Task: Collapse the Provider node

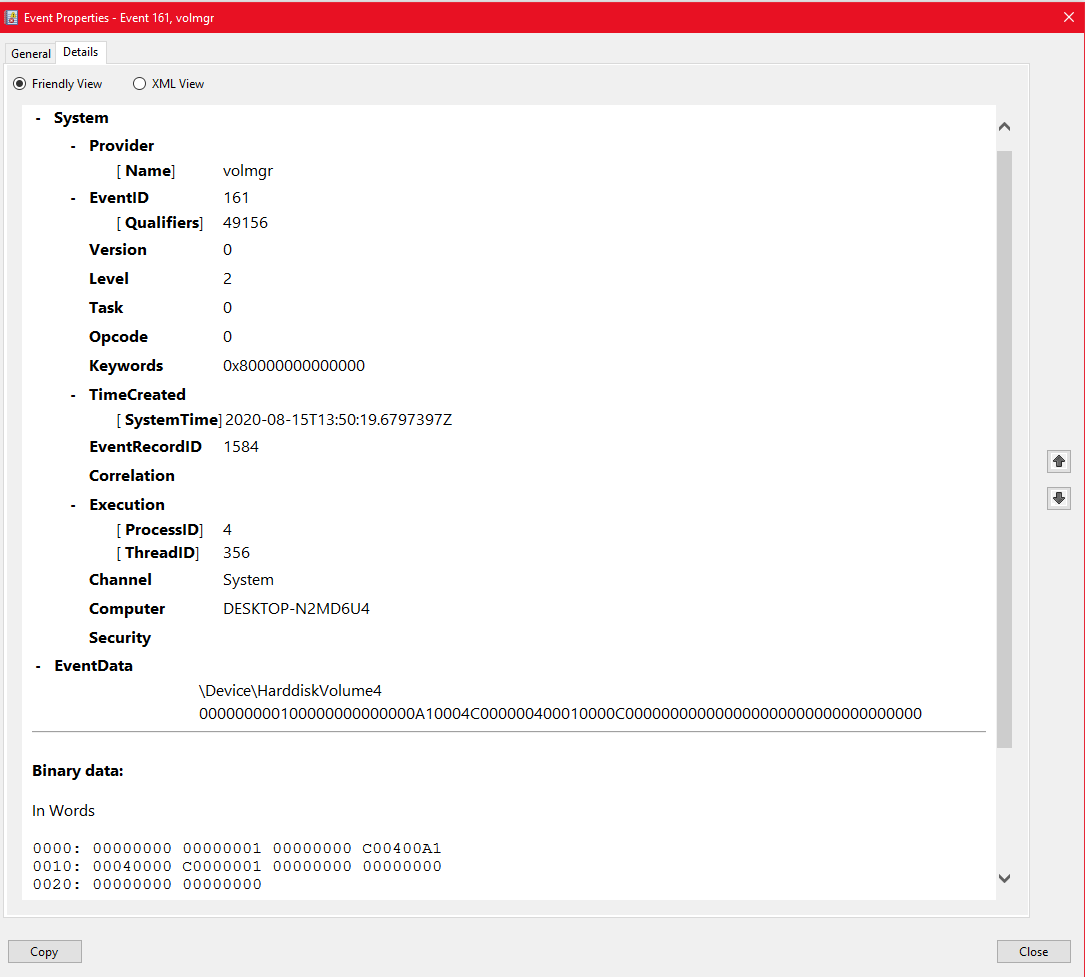Action: tap(73, 146)
